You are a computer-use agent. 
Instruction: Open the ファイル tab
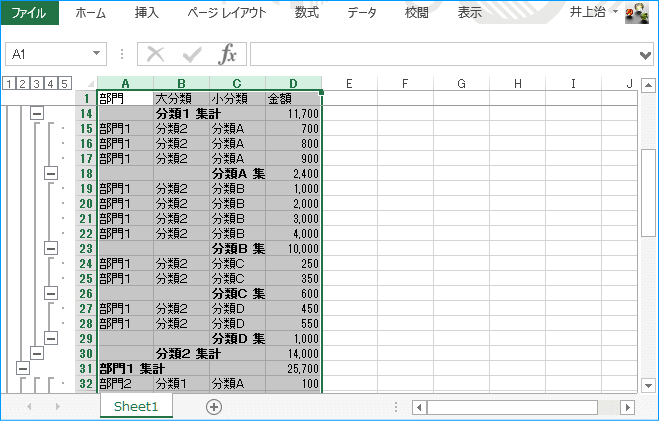[29, 13]
